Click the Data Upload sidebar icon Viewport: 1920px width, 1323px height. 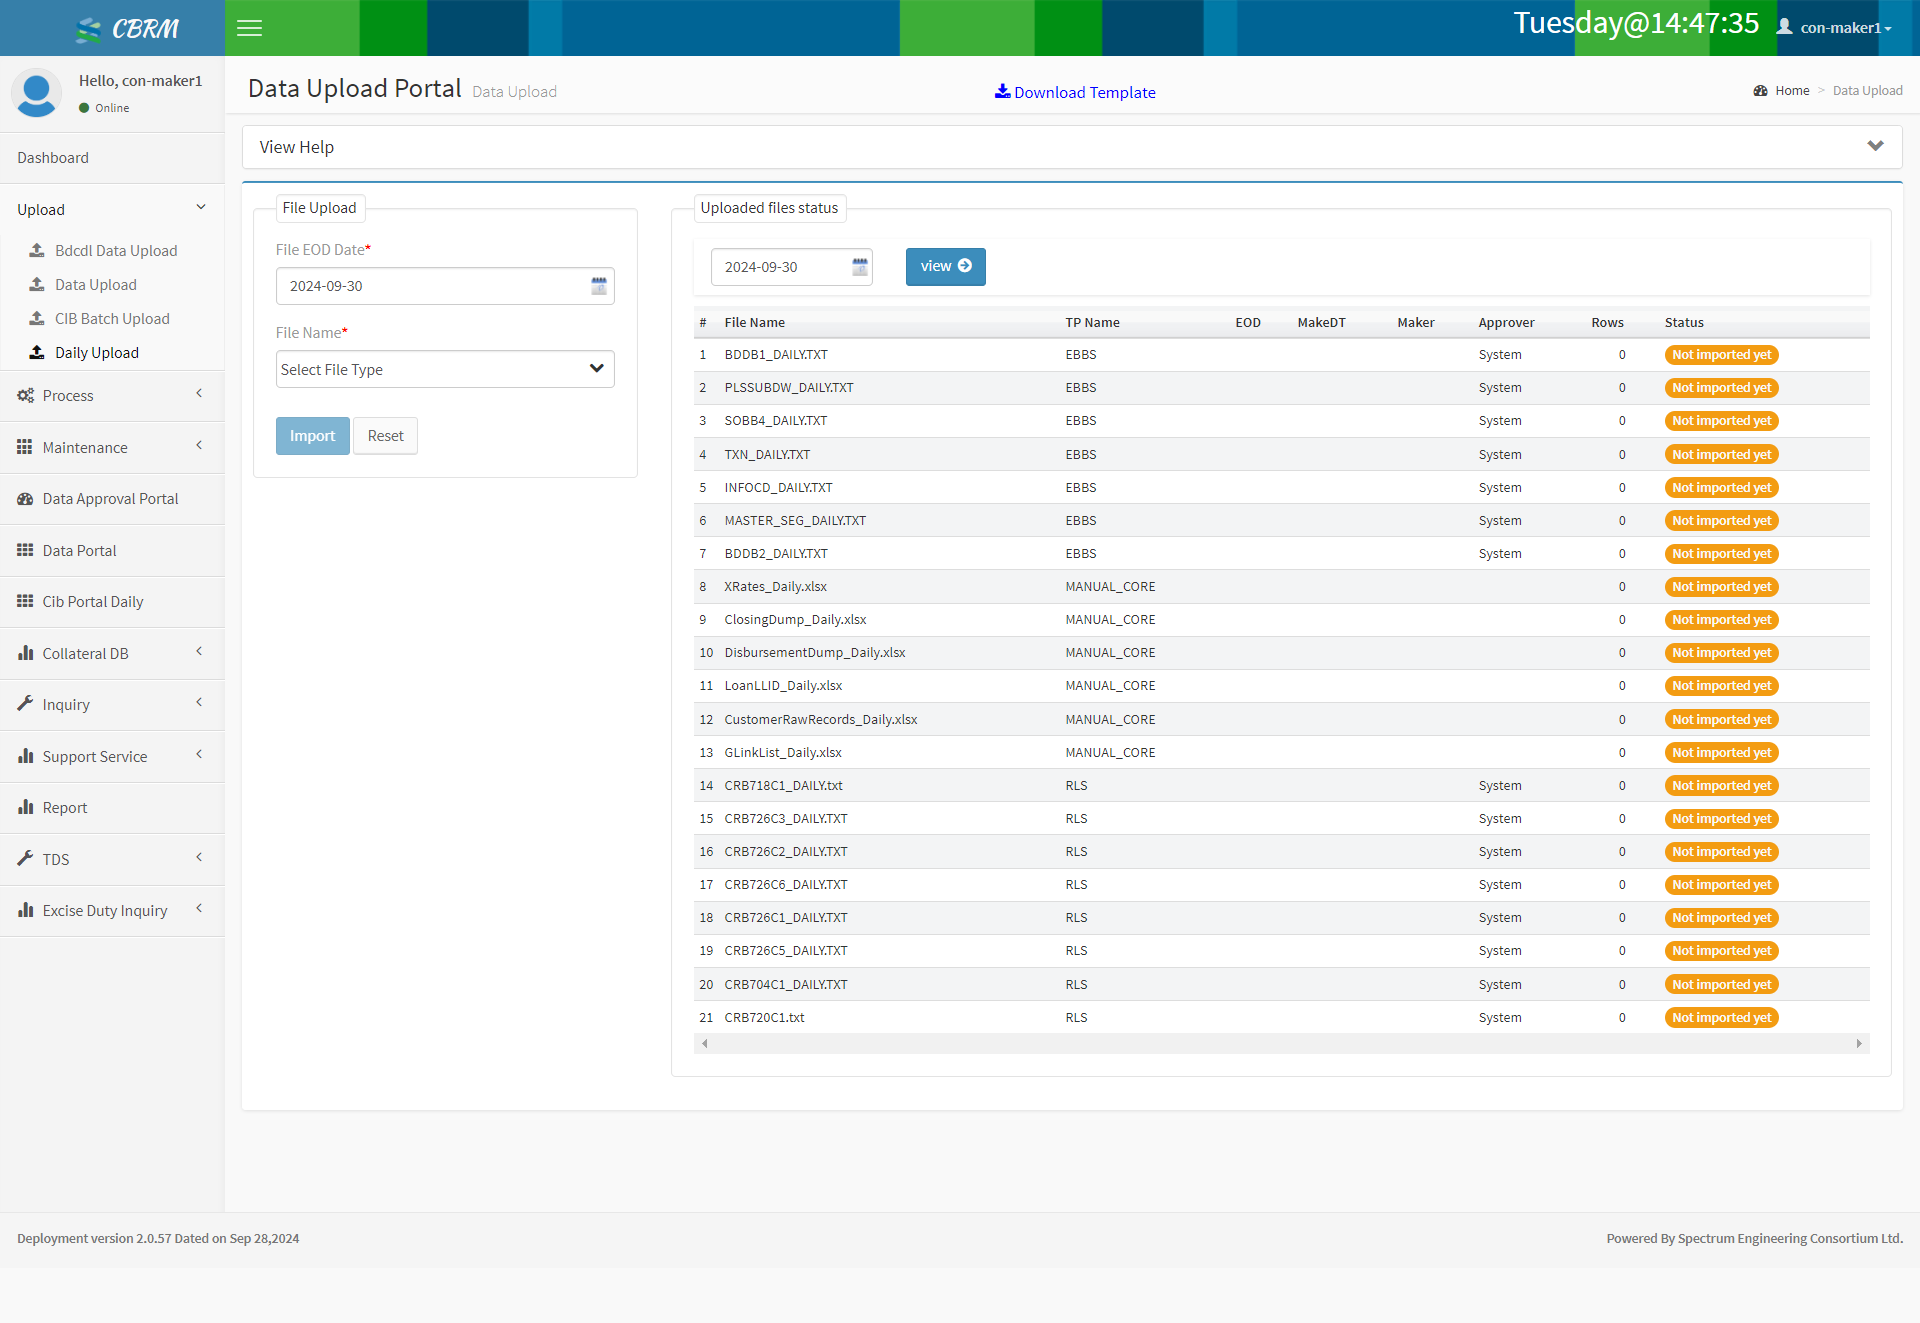coord(37,284)
